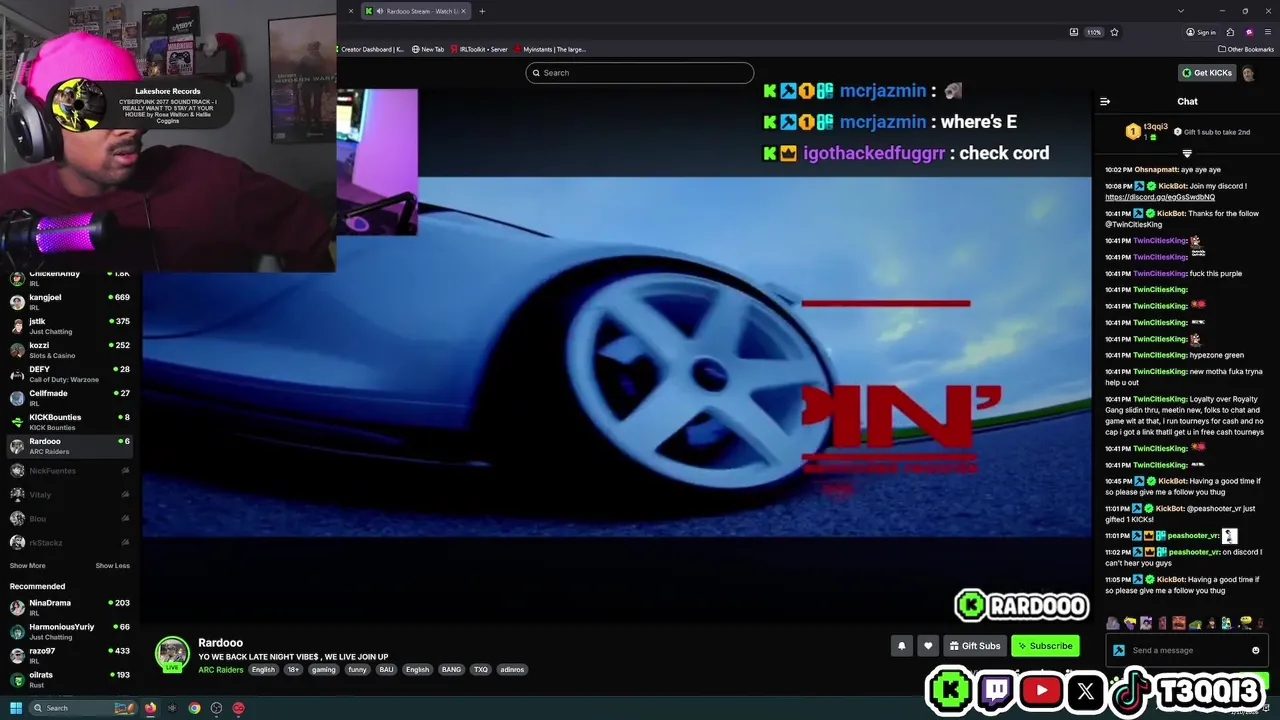The width and height of the screenshot is (1280, 720).
Task: Open offline NickFuentes channel
Action: 70,470
